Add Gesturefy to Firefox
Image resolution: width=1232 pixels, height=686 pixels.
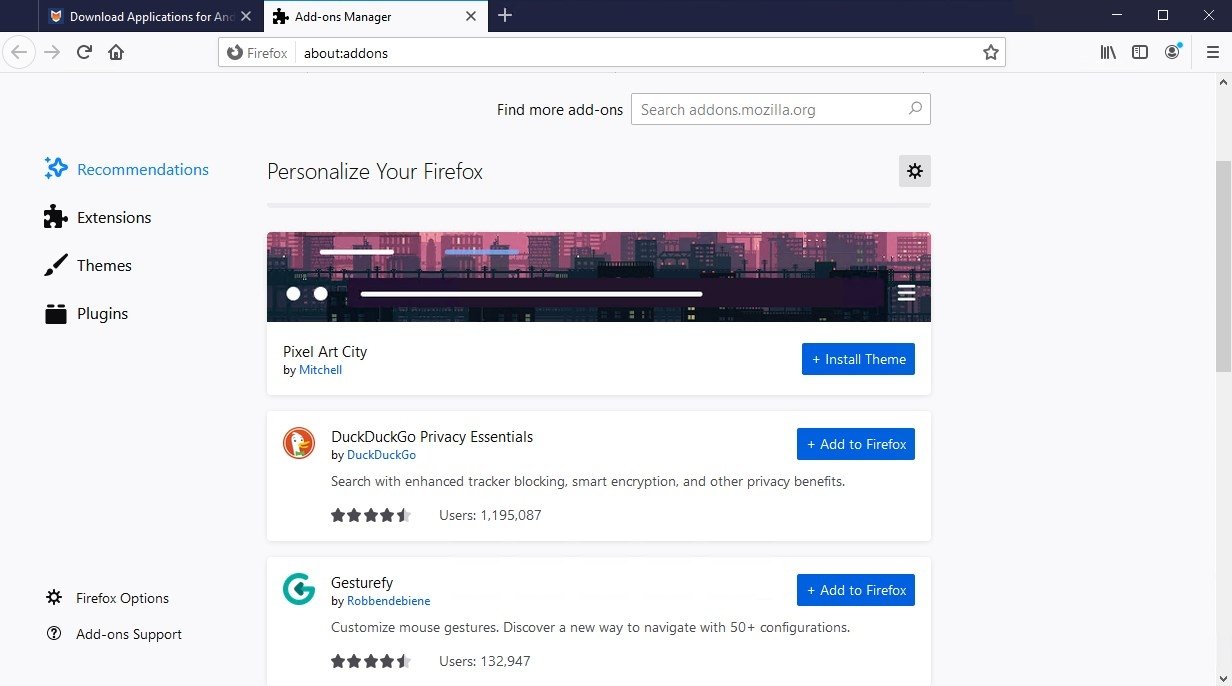point(856,590)
